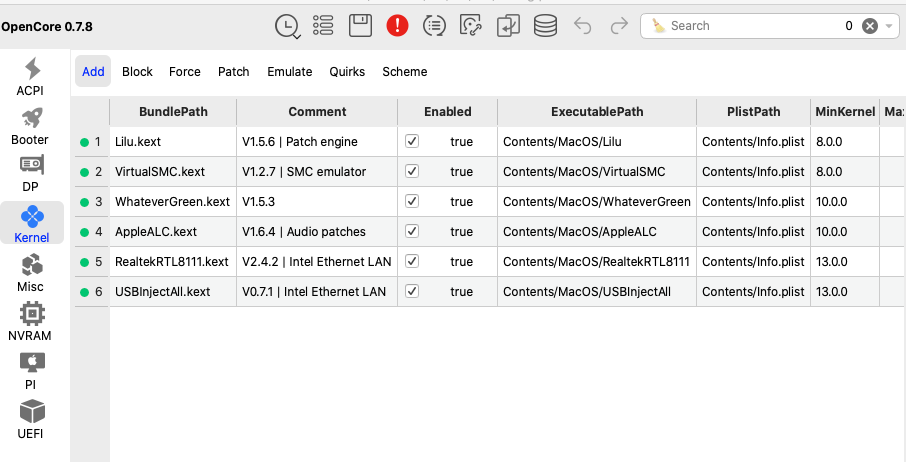Select the WhateverGreen.kext bundle path cell
This screenshot has height=462, width=906.
point(172,202)
